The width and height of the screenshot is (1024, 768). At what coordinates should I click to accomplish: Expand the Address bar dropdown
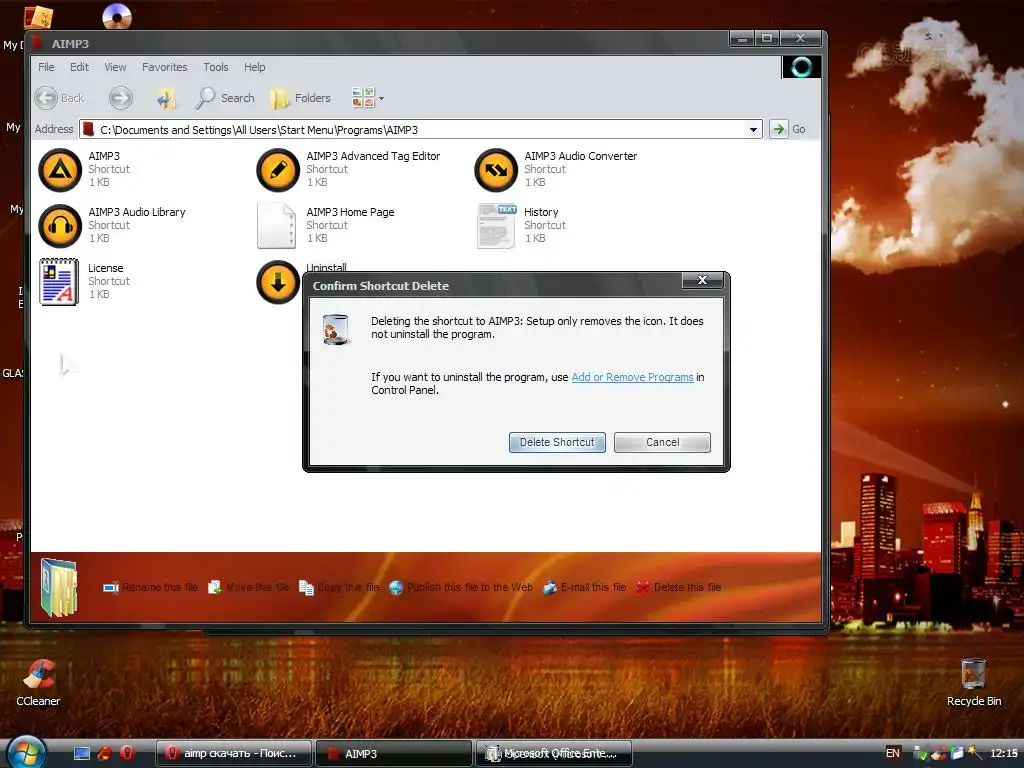[753, 129]
